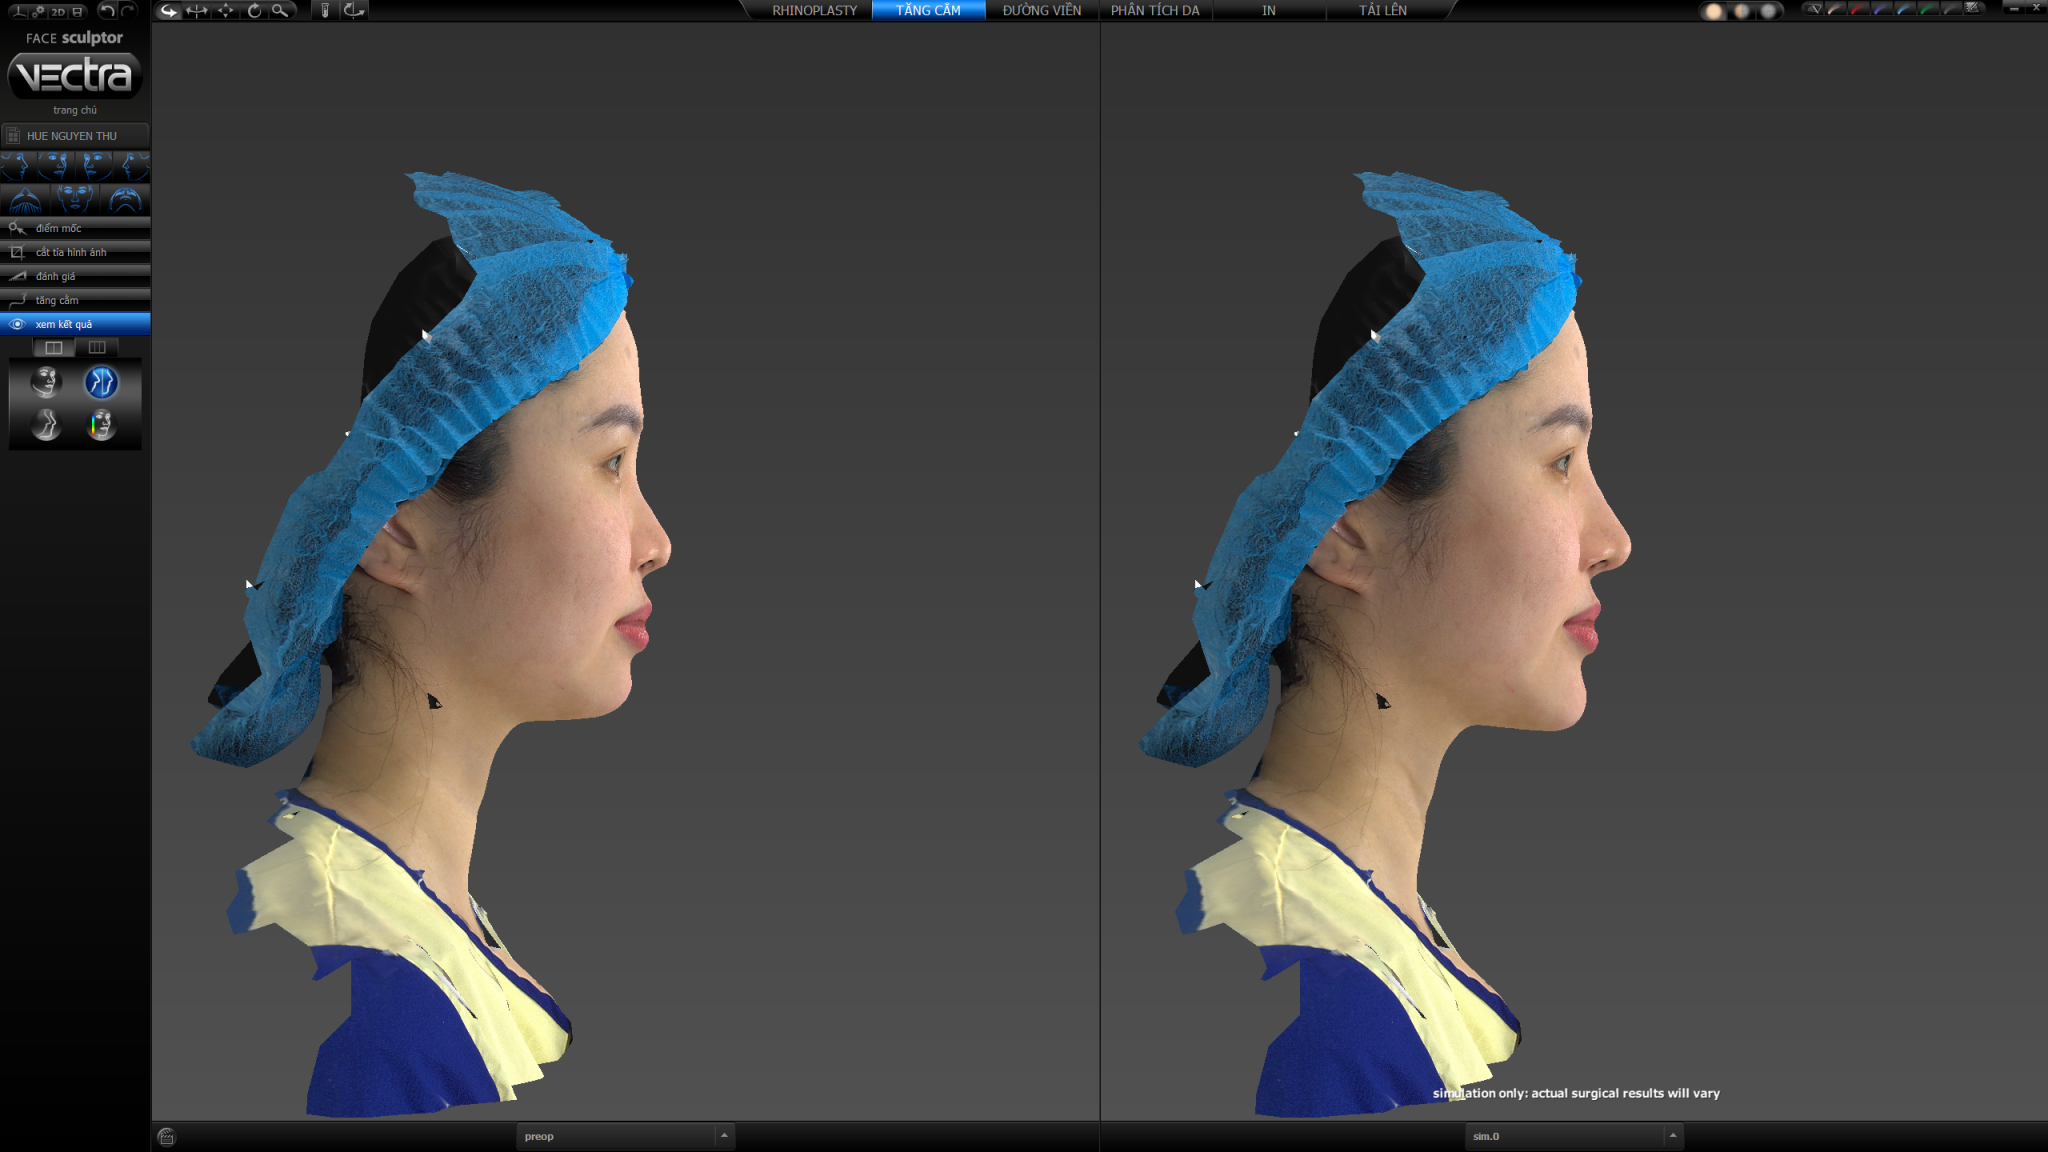Image resolution: width=2048 pixels, height=1152 pixels.
Task: Choose the three-pane split view toggle
Action: pos(97,348)
